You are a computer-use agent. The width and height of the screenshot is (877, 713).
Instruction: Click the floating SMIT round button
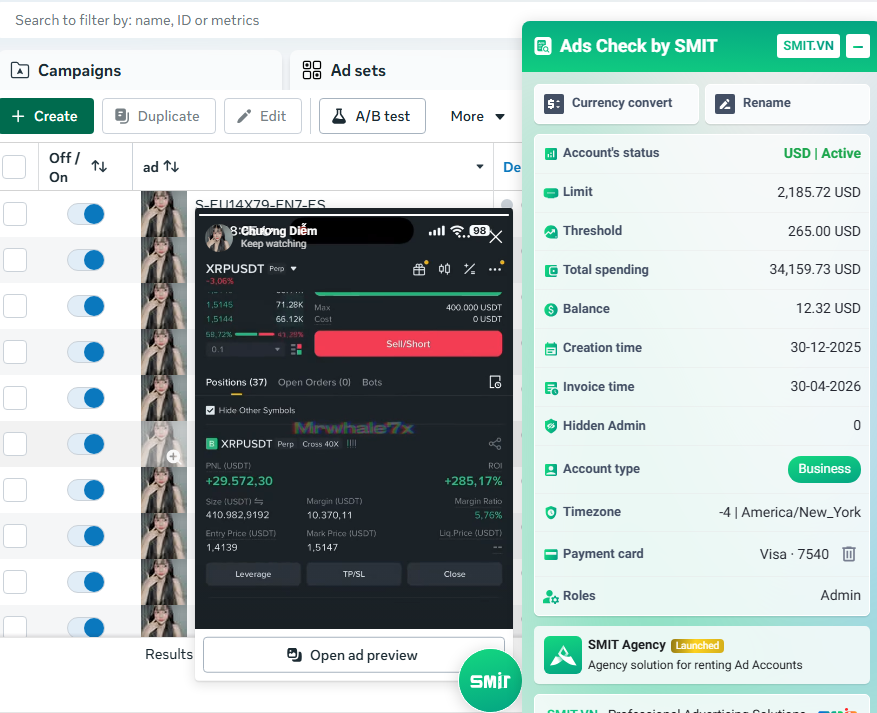tap(490, 681)
